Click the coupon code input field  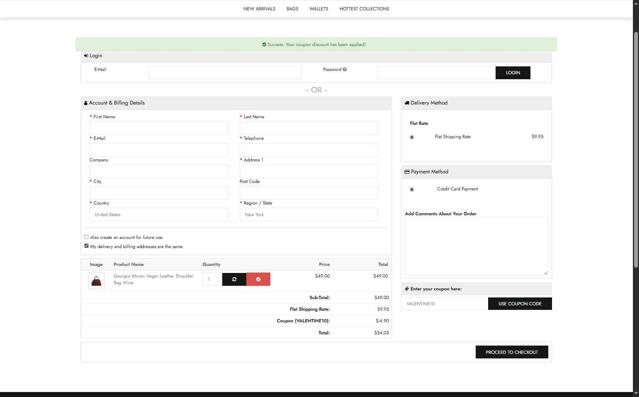[445, 304]
